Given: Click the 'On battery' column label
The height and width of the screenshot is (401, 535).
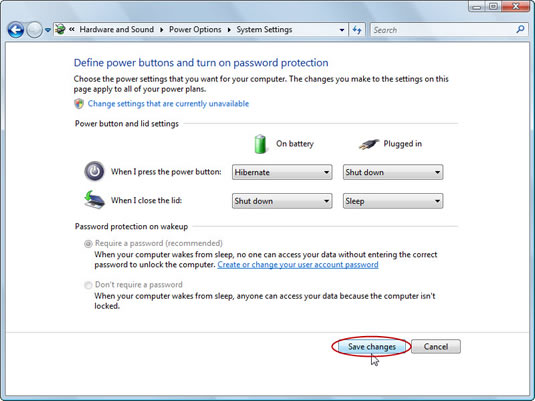Looking at the screenshot, I should point(295,144).
